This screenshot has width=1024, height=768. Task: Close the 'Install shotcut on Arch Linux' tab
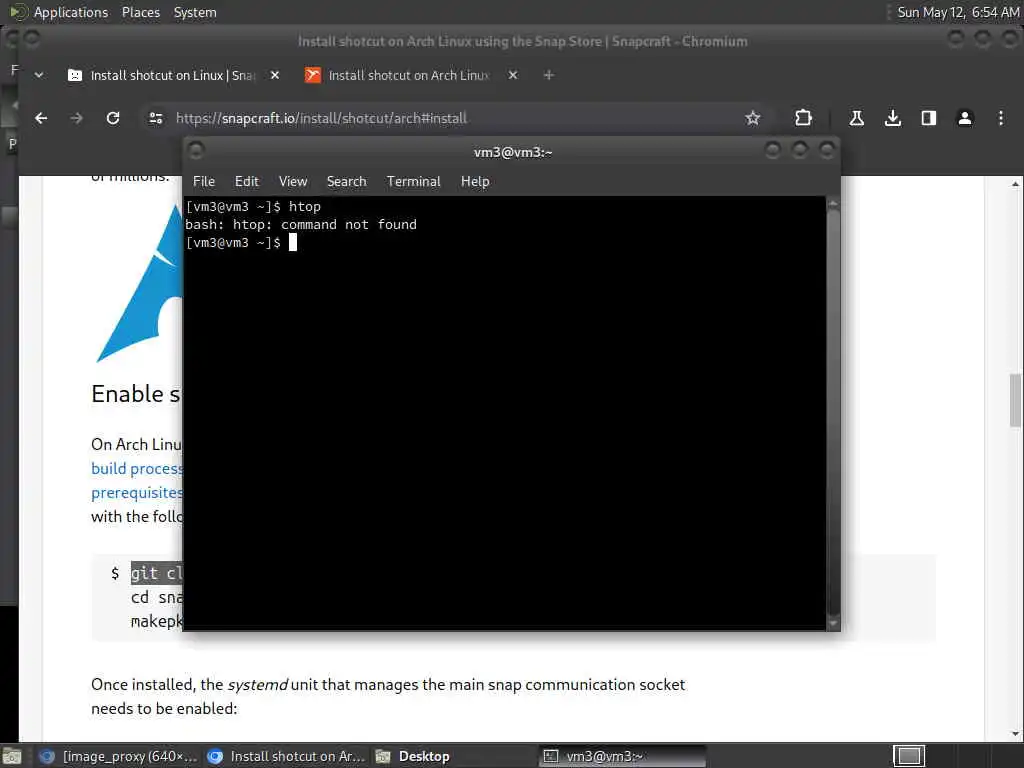pyautogui.click(x=513, y=75)
